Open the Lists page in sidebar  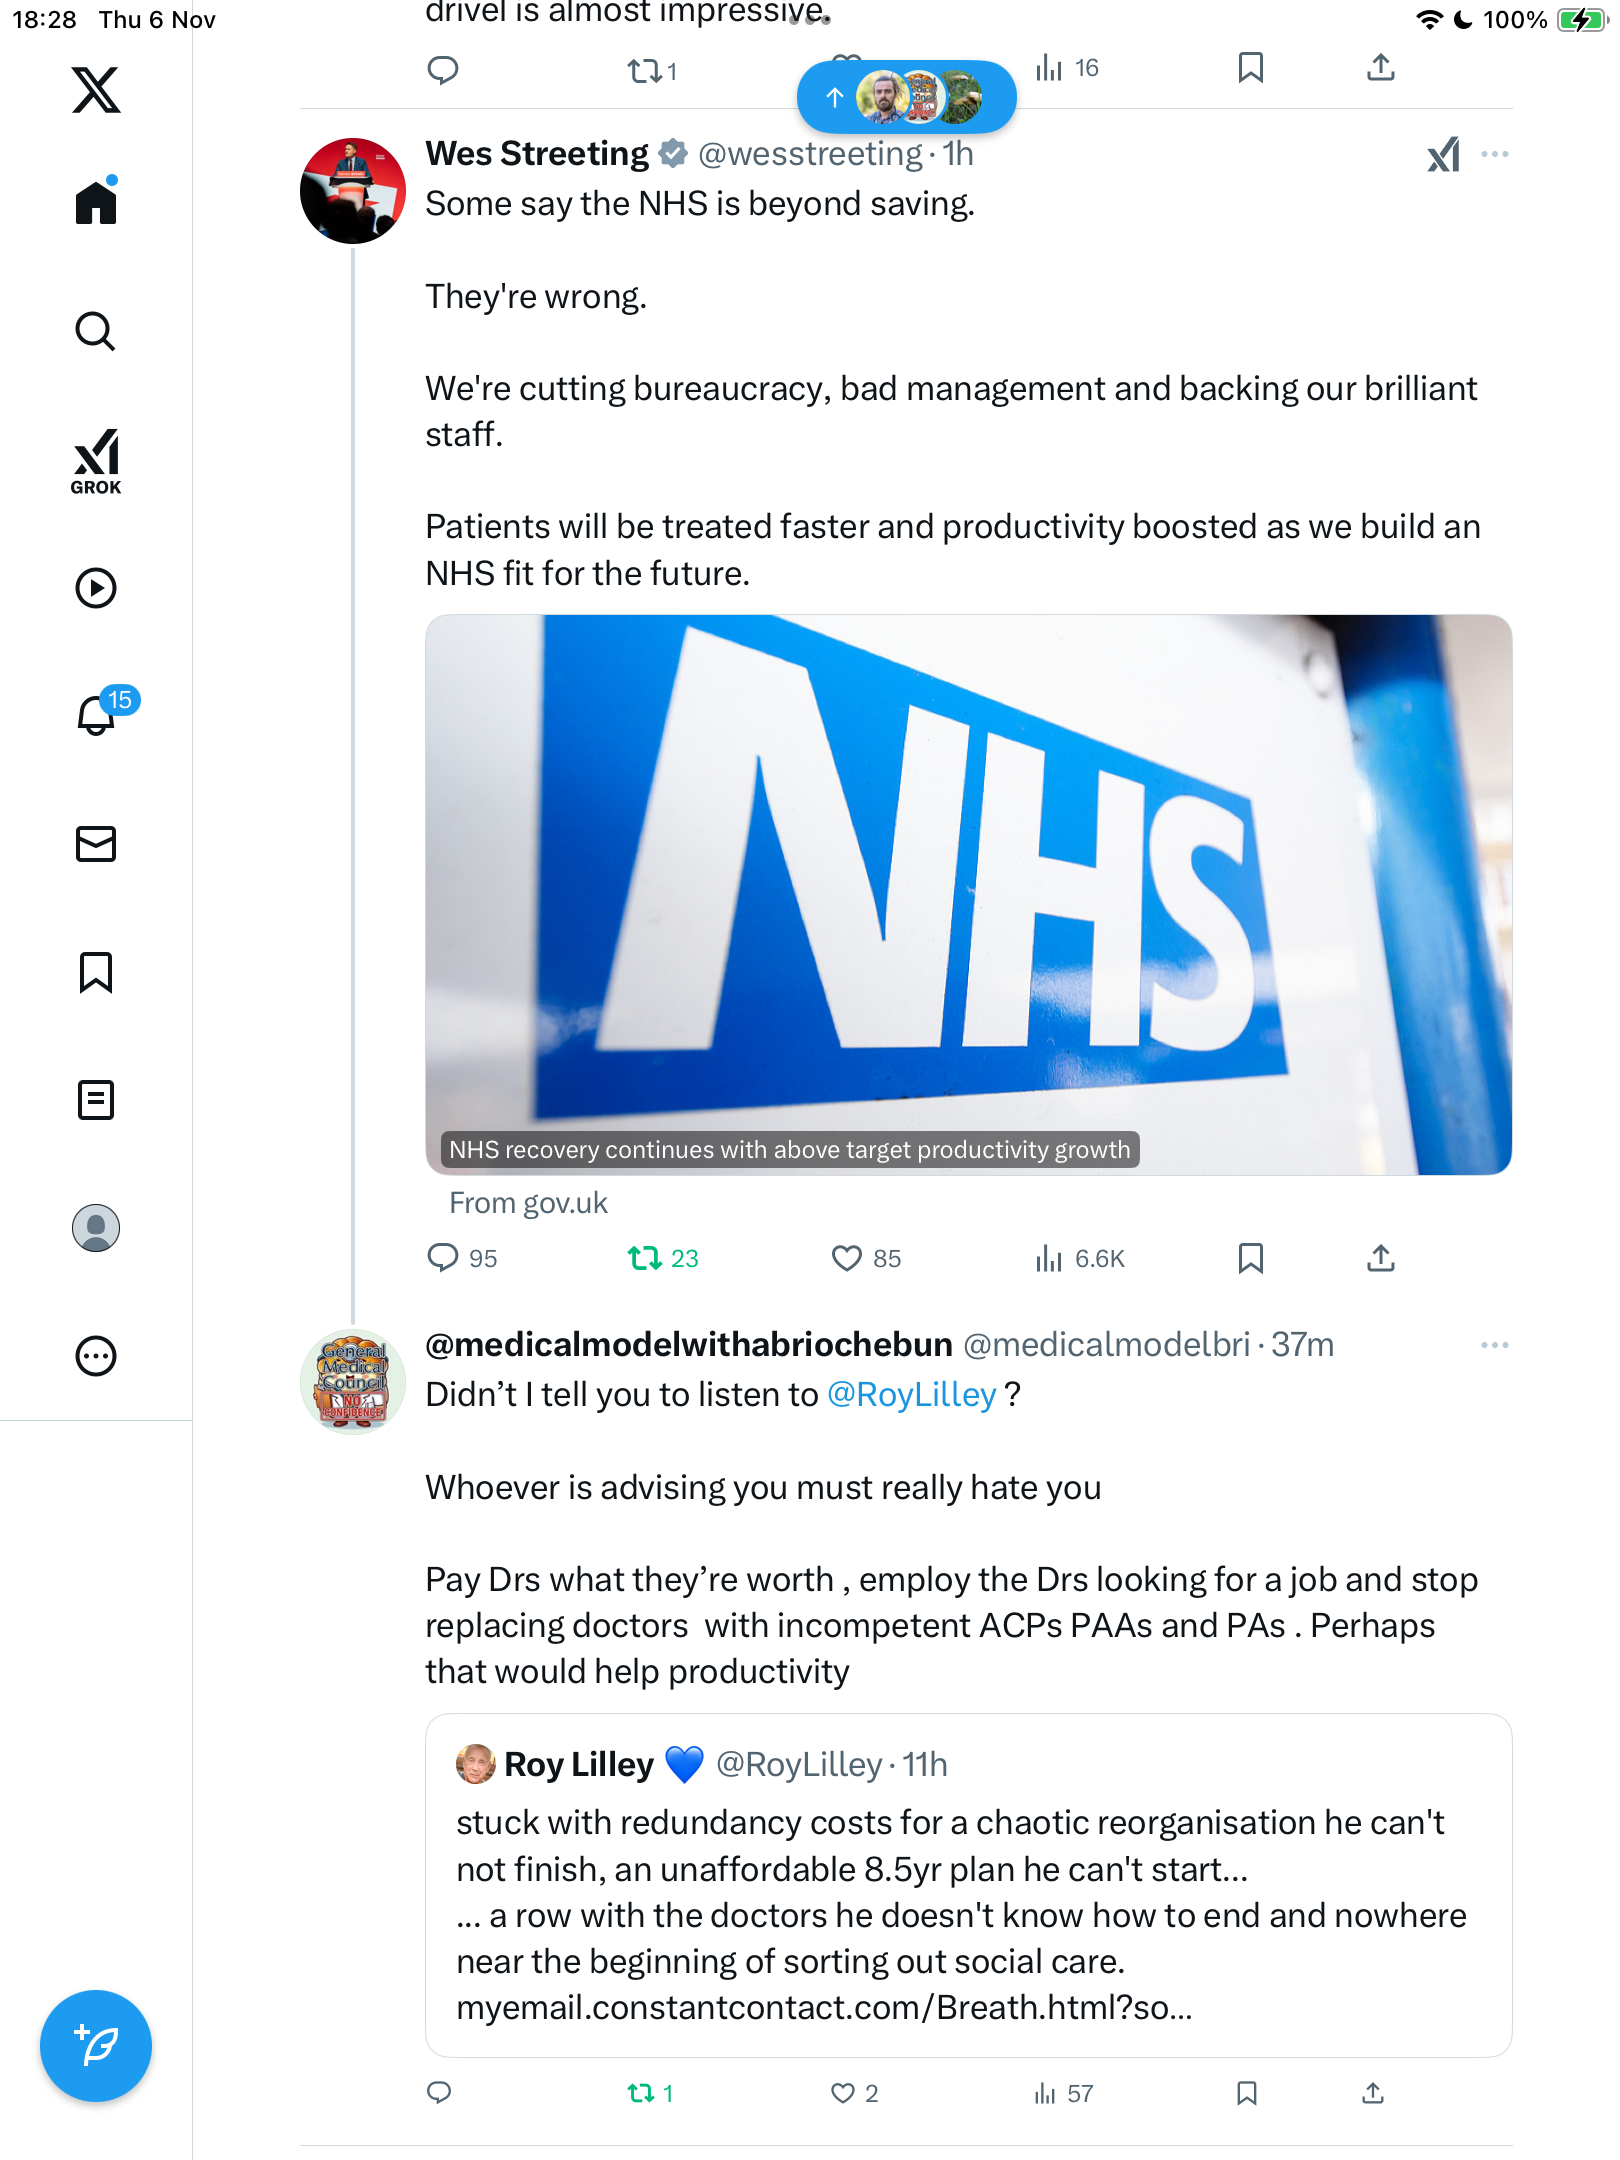point(96,1100)
